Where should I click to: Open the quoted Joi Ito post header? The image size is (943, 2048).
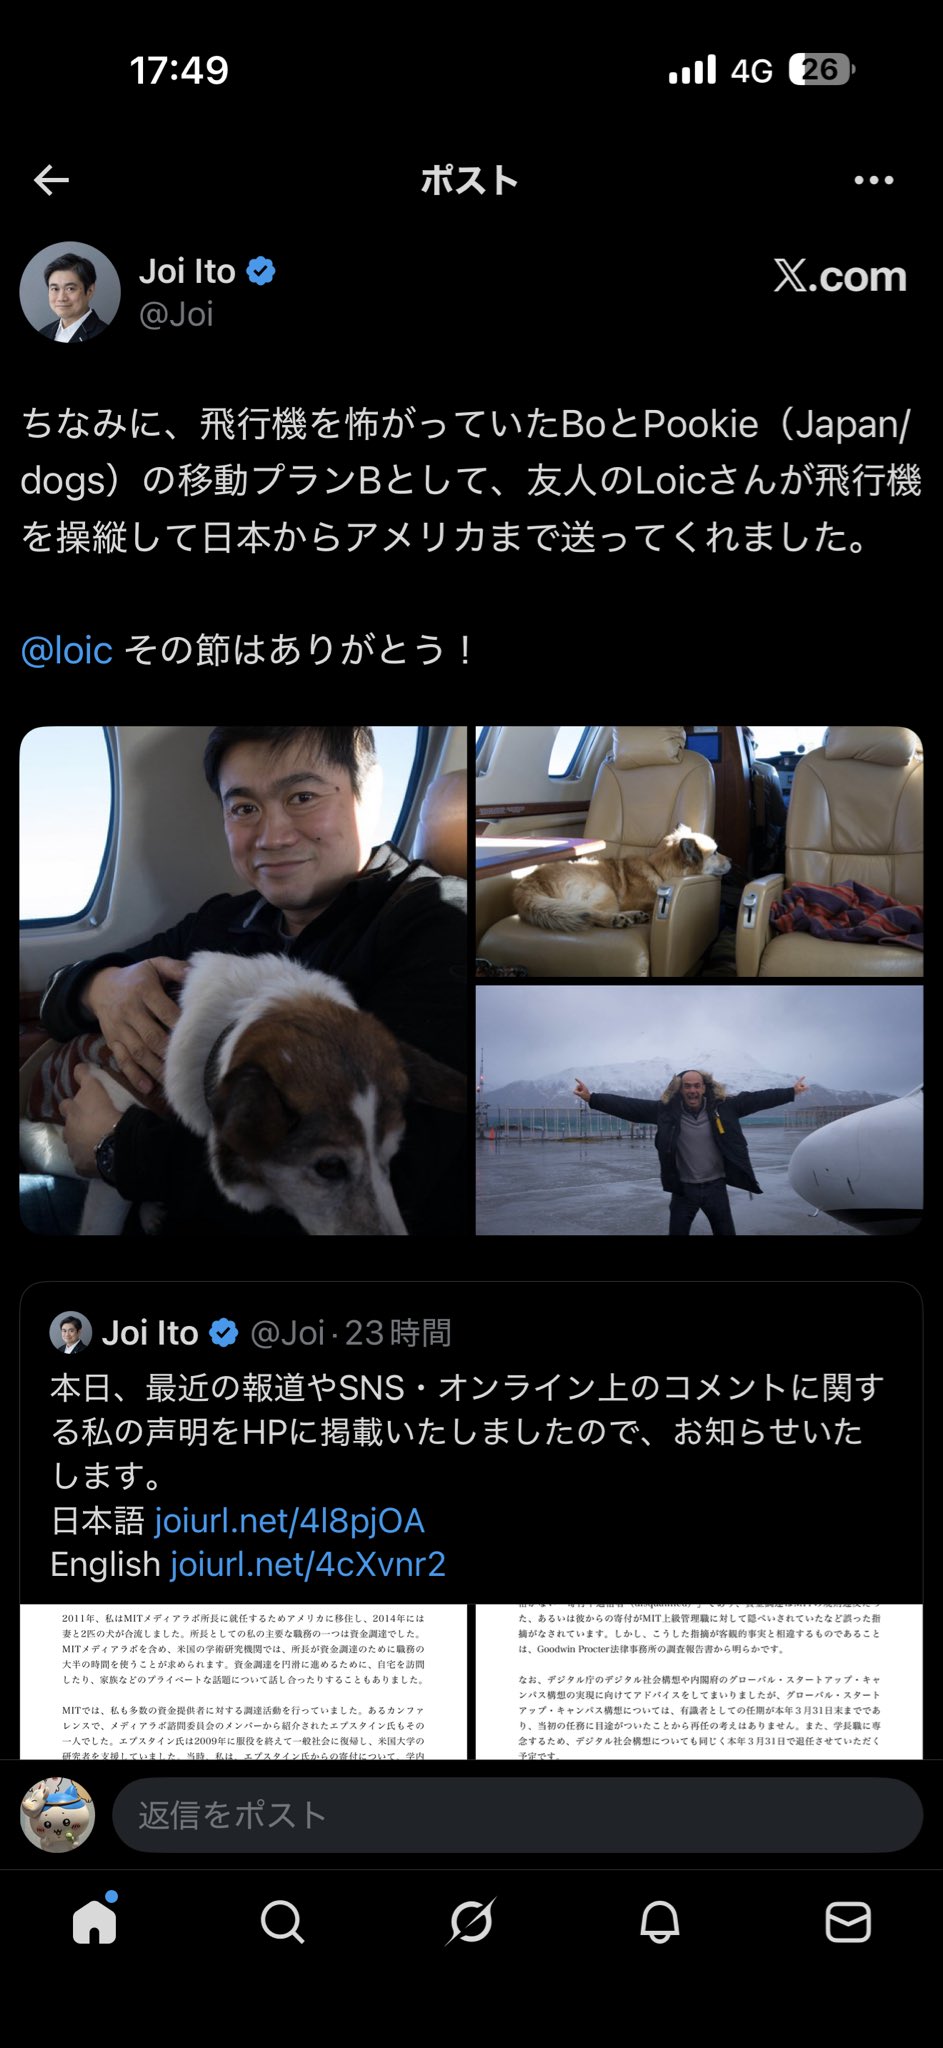[251, 1332]
